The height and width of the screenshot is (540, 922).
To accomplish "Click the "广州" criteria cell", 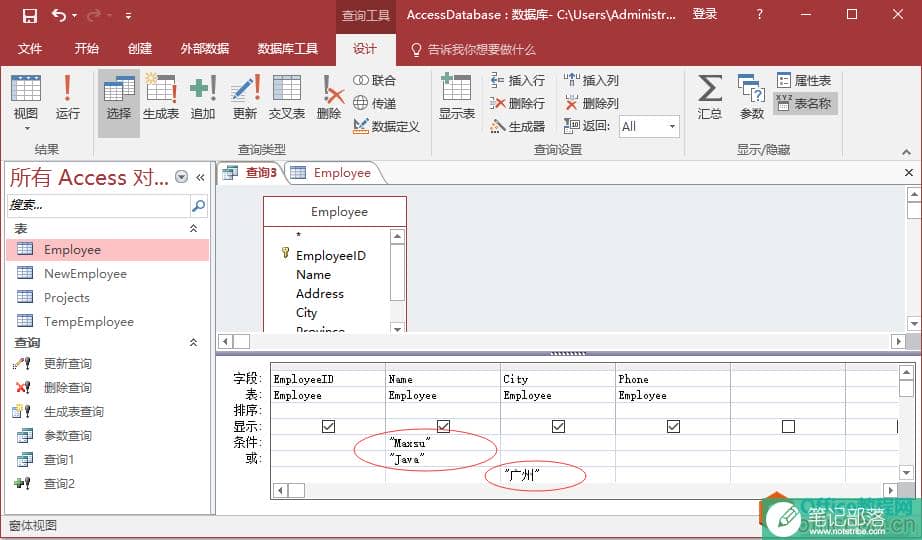I will 557,474.
